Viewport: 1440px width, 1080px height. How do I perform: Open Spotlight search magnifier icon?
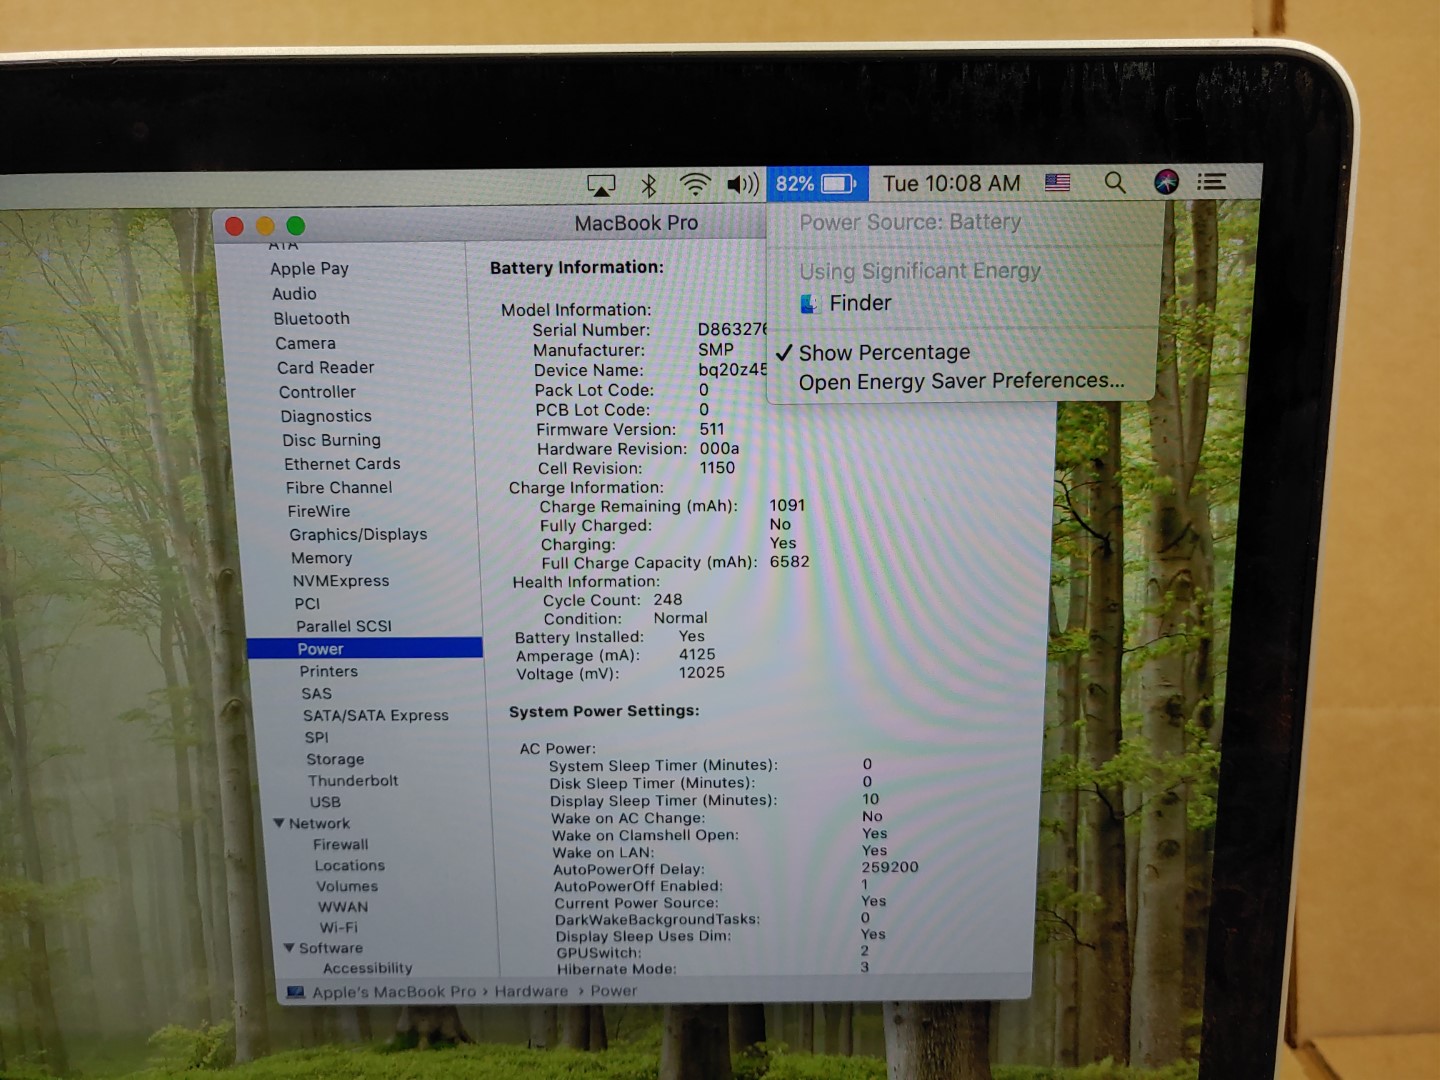point(1114,182)
